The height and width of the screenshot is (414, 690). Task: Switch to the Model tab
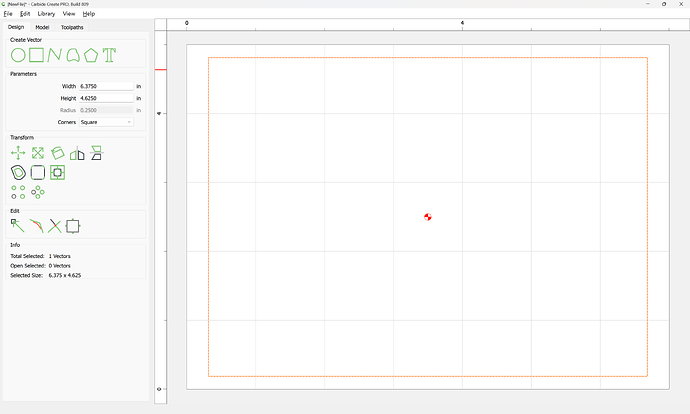click(x=42, y=27)
